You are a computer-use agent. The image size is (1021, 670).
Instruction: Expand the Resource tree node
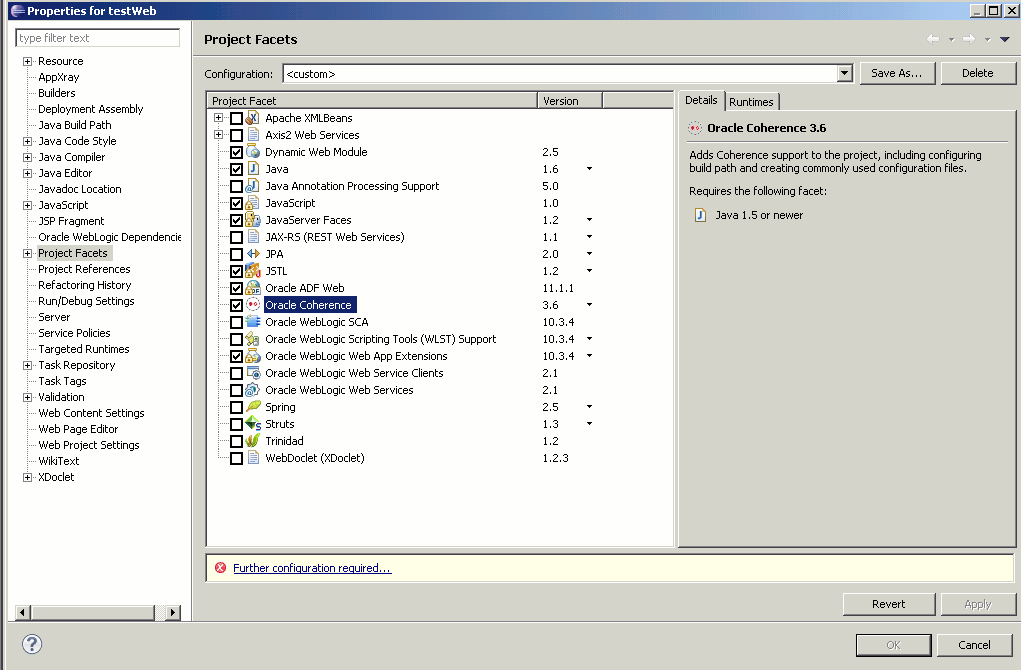coord(27,61)
